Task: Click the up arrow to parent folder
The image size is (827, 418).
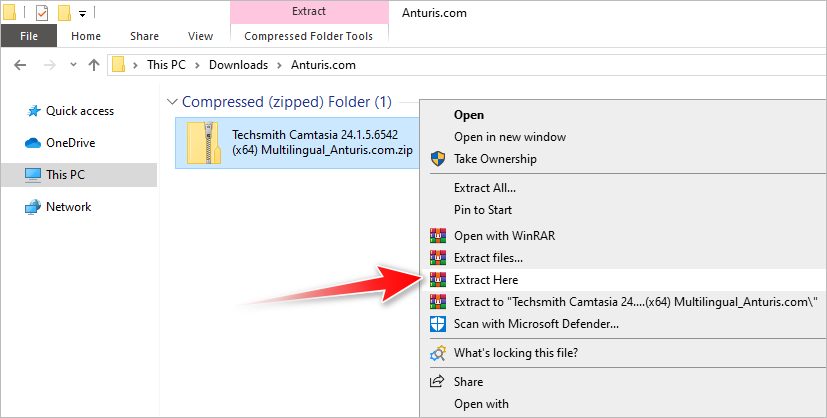Action: pos(94,65)
